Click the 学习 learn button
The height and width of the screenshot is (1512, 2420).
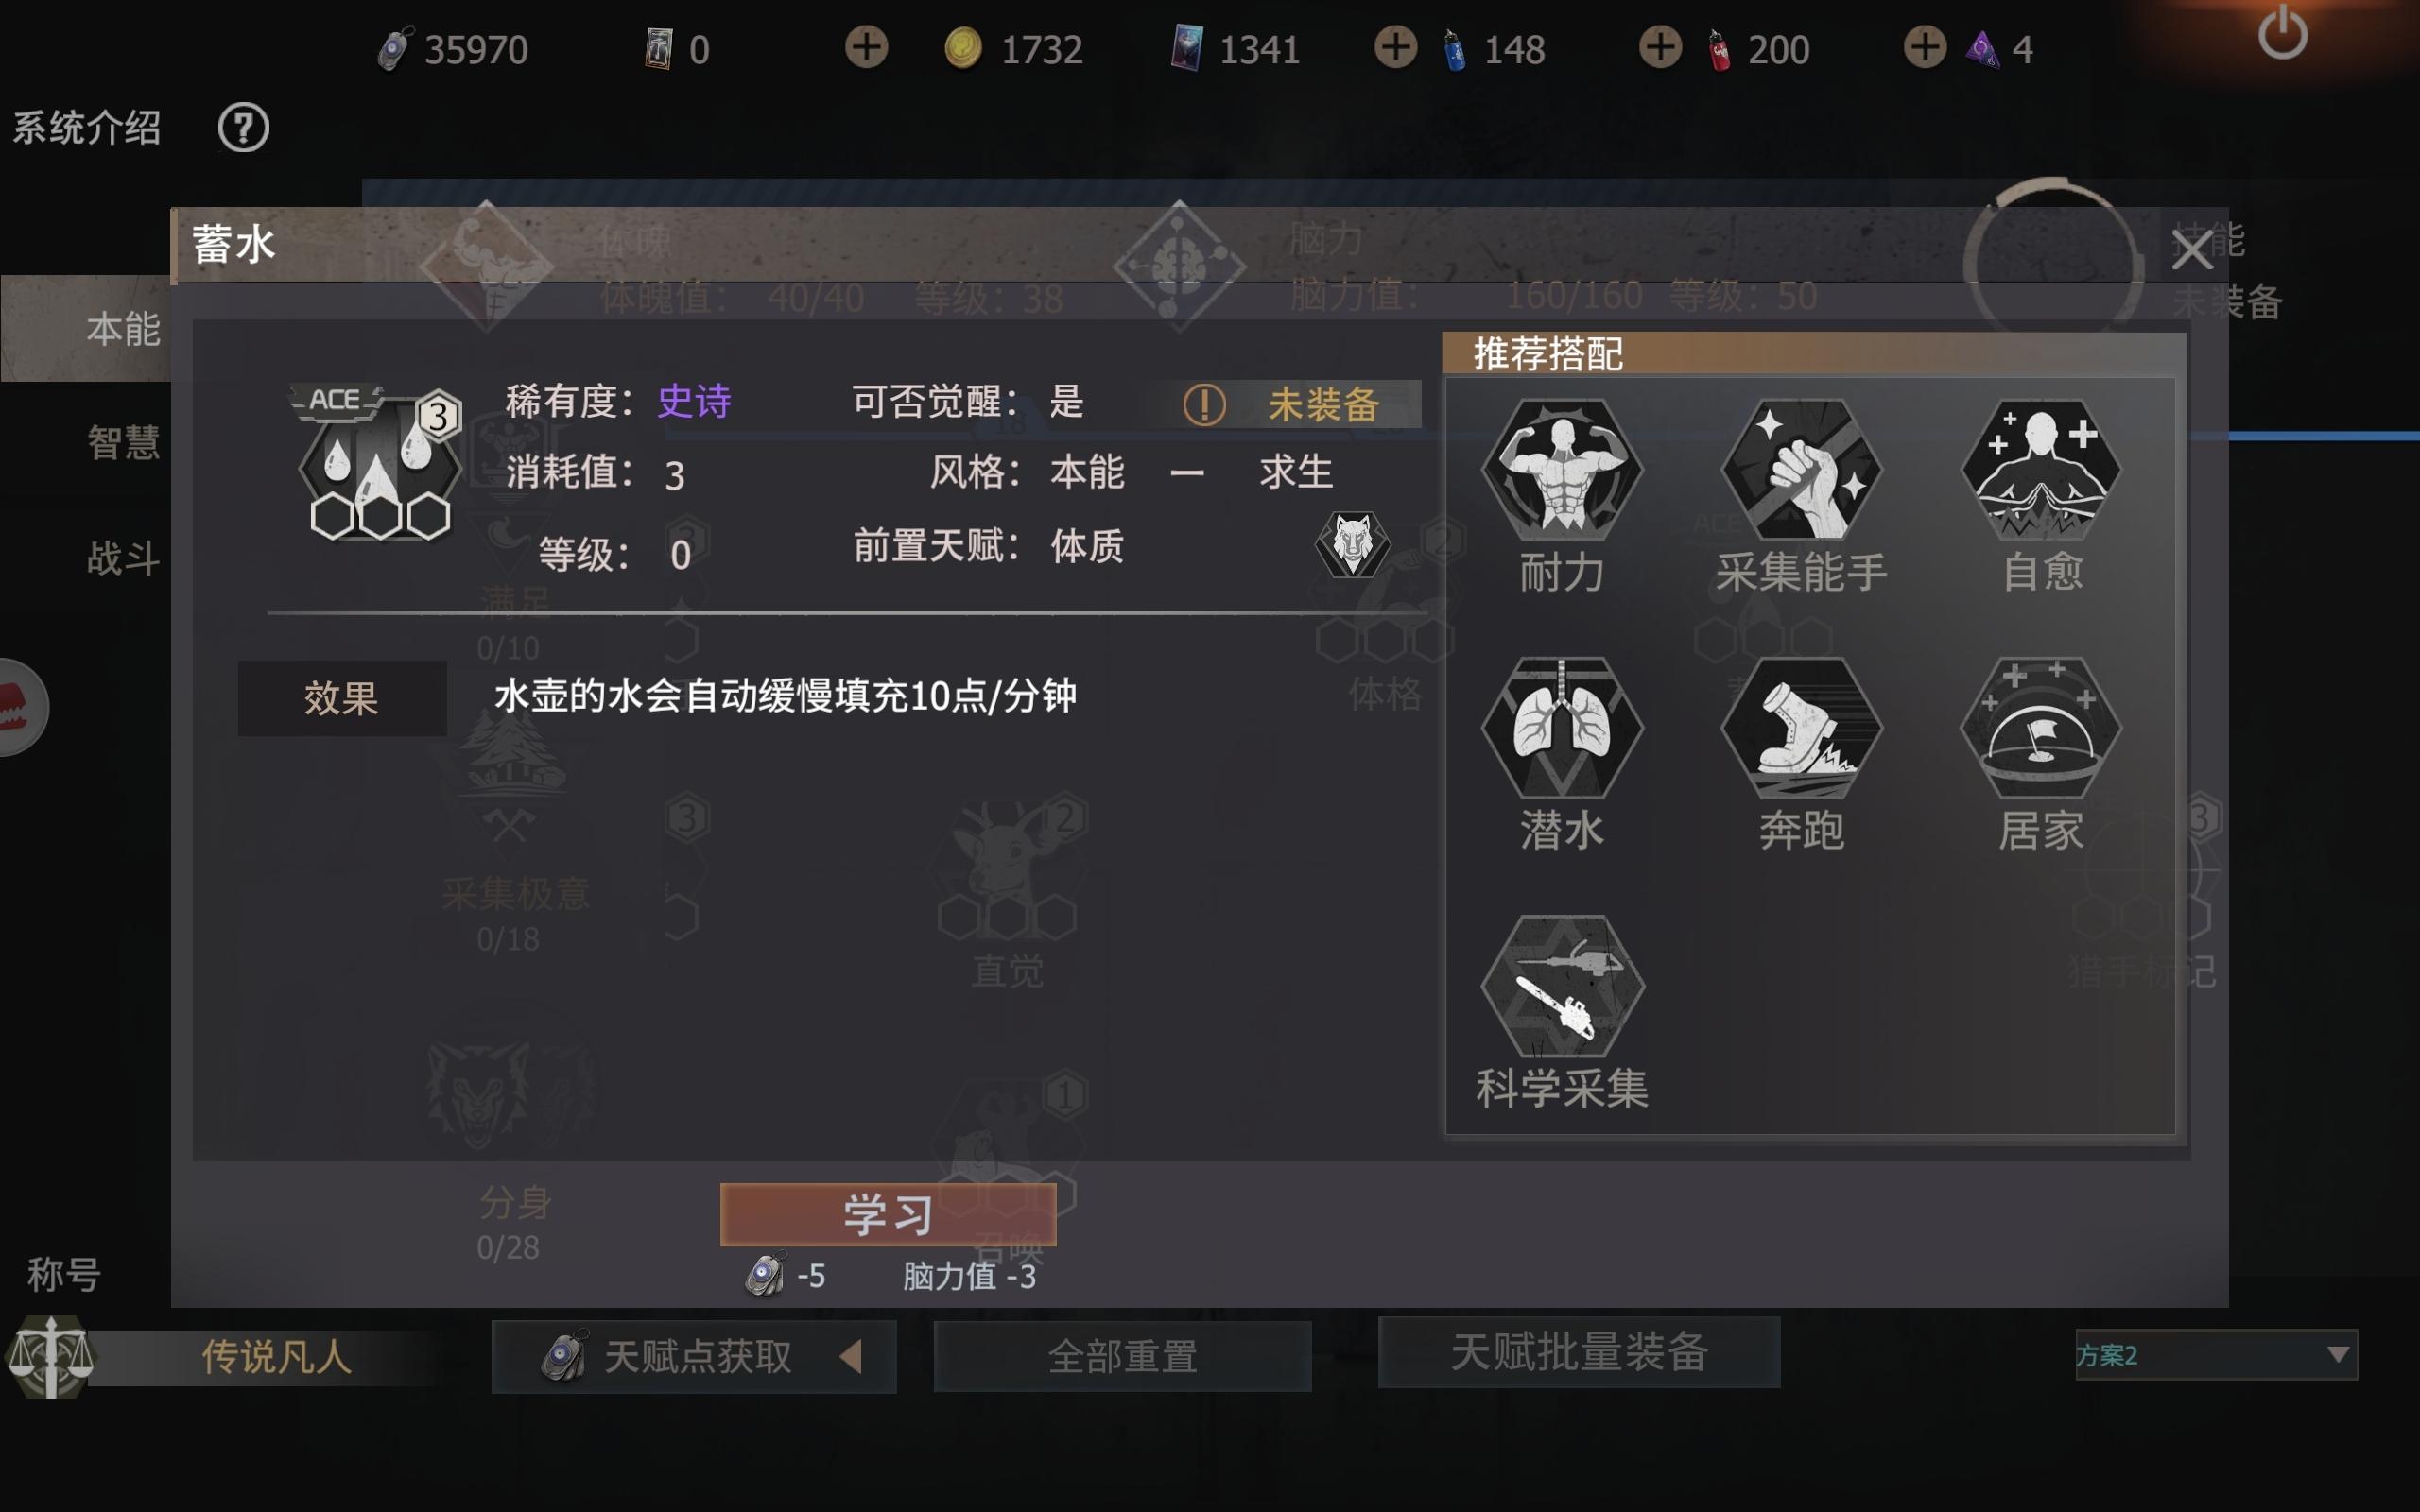click(x=888, y=1214)
